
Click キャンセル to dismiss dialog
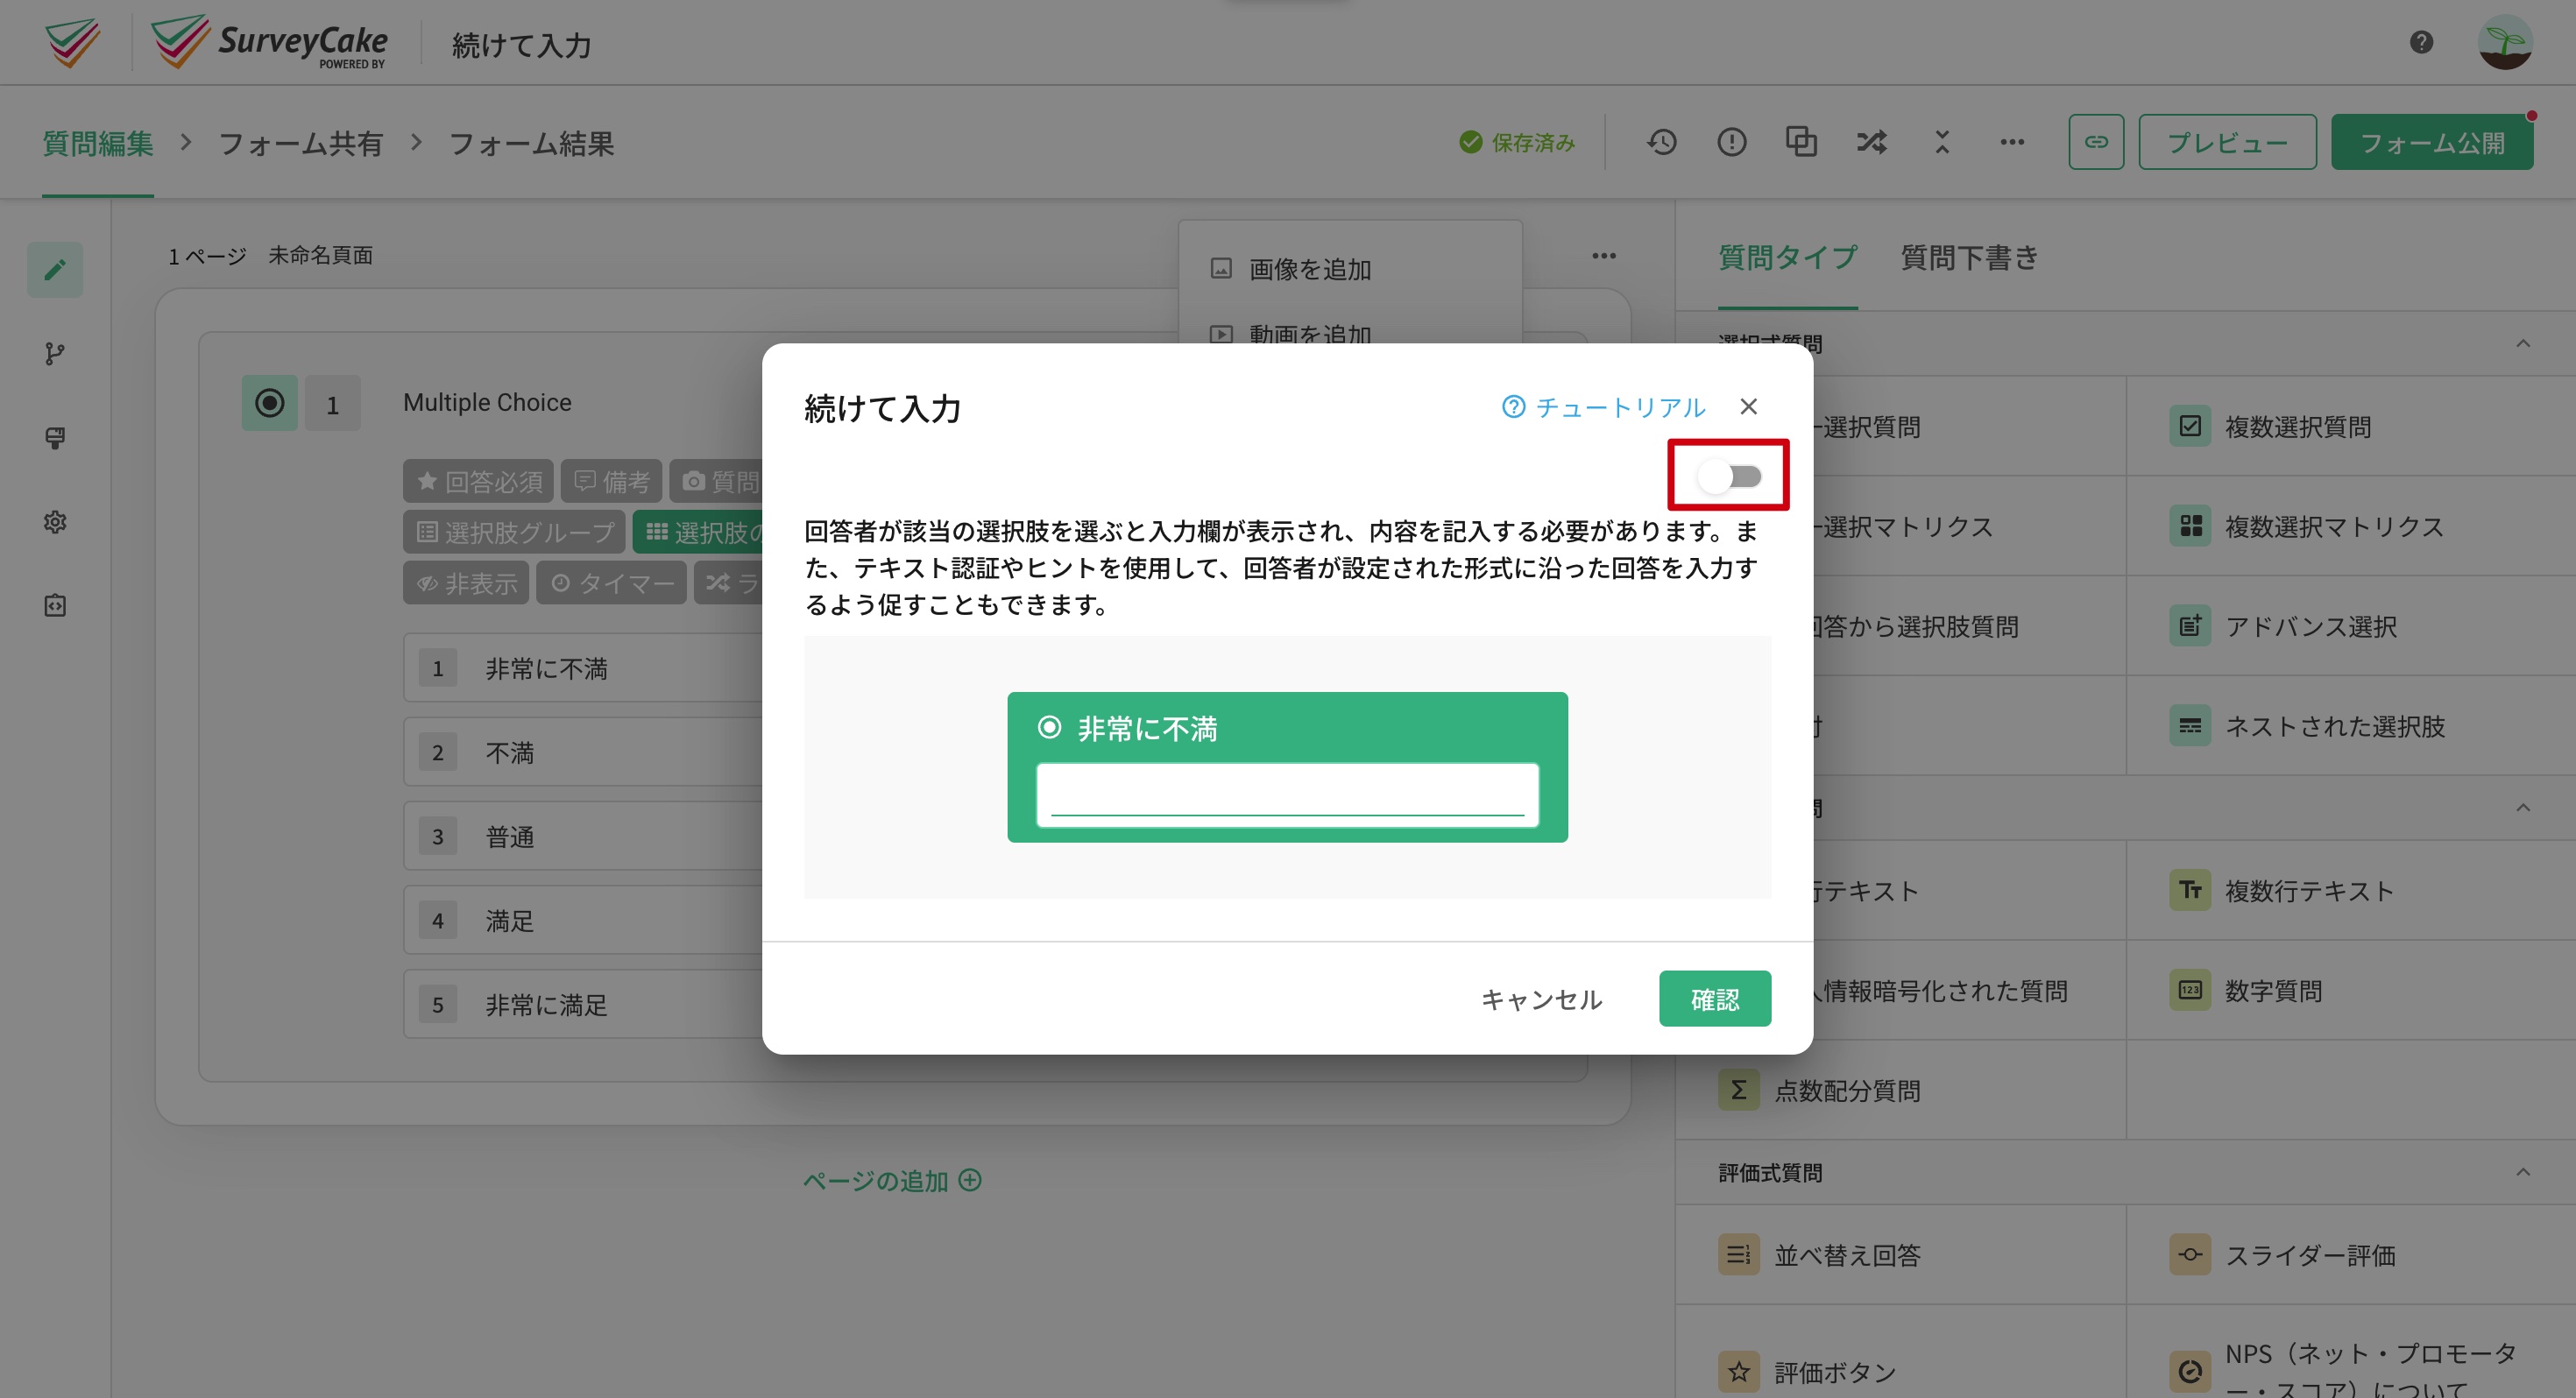tap(1541, 999)
